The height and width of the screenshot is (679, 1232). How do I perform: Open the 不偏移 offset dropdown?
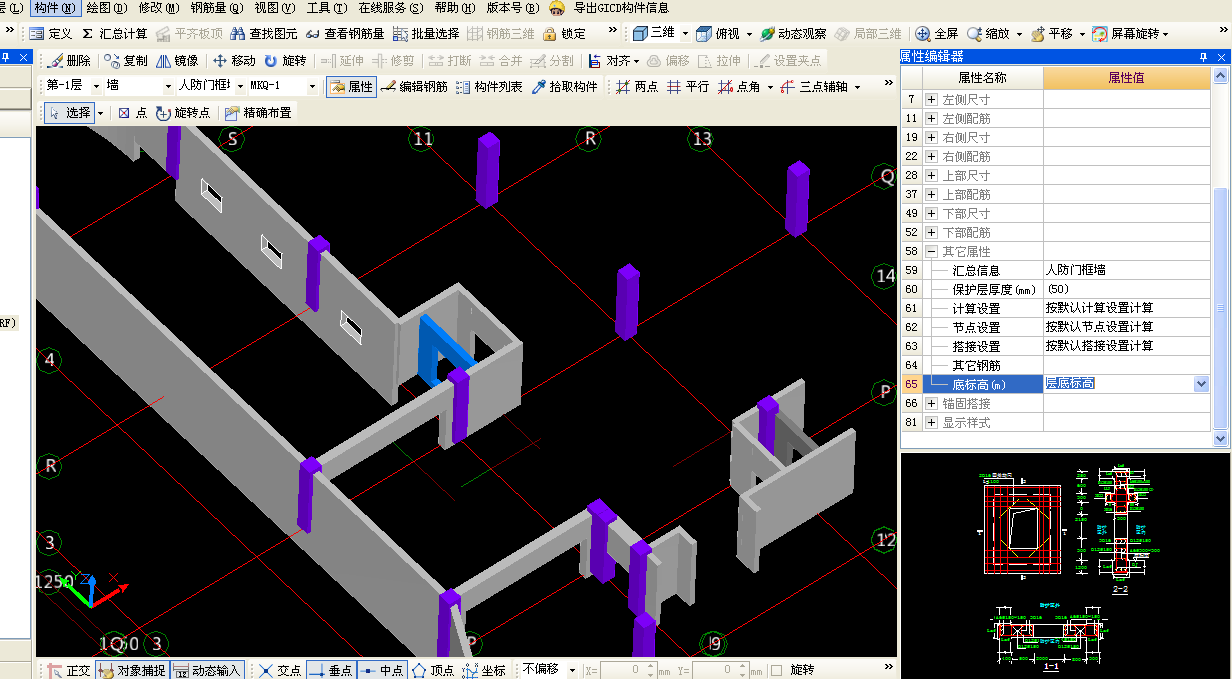572,670
